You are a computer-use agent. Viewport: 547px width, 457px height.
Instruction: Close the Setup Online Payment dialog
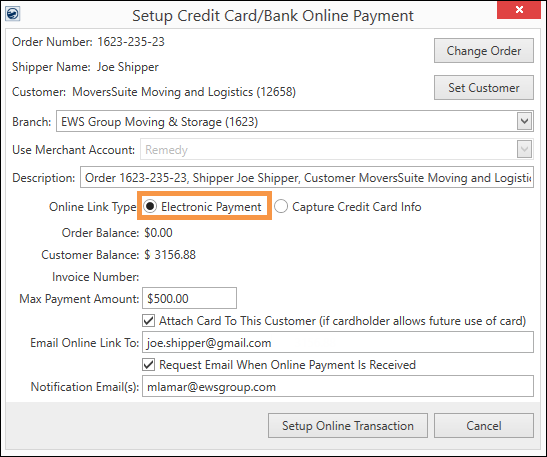(x=519, y=9)
